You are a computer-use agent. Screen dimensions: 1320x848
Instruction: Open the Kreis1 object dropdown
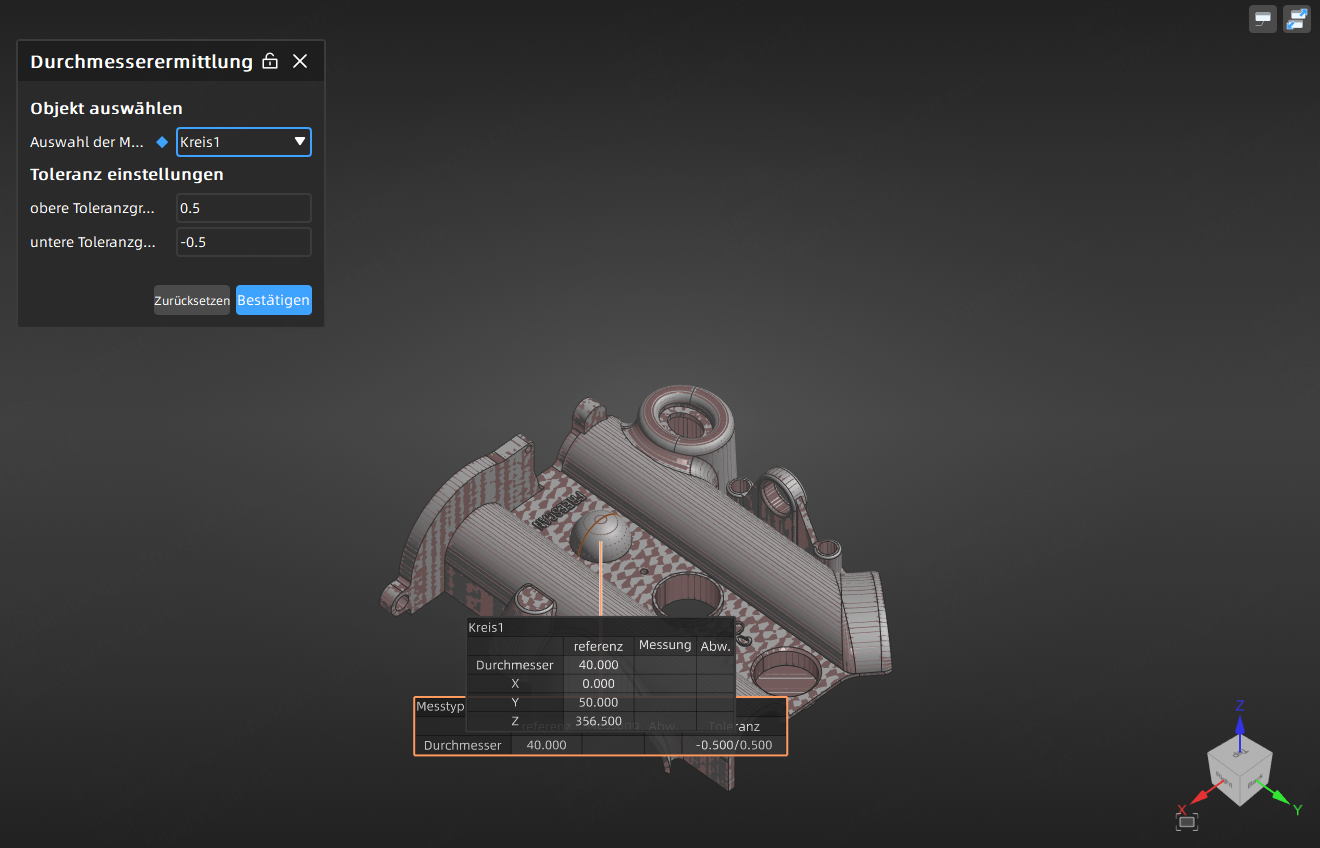pos(244,142)
